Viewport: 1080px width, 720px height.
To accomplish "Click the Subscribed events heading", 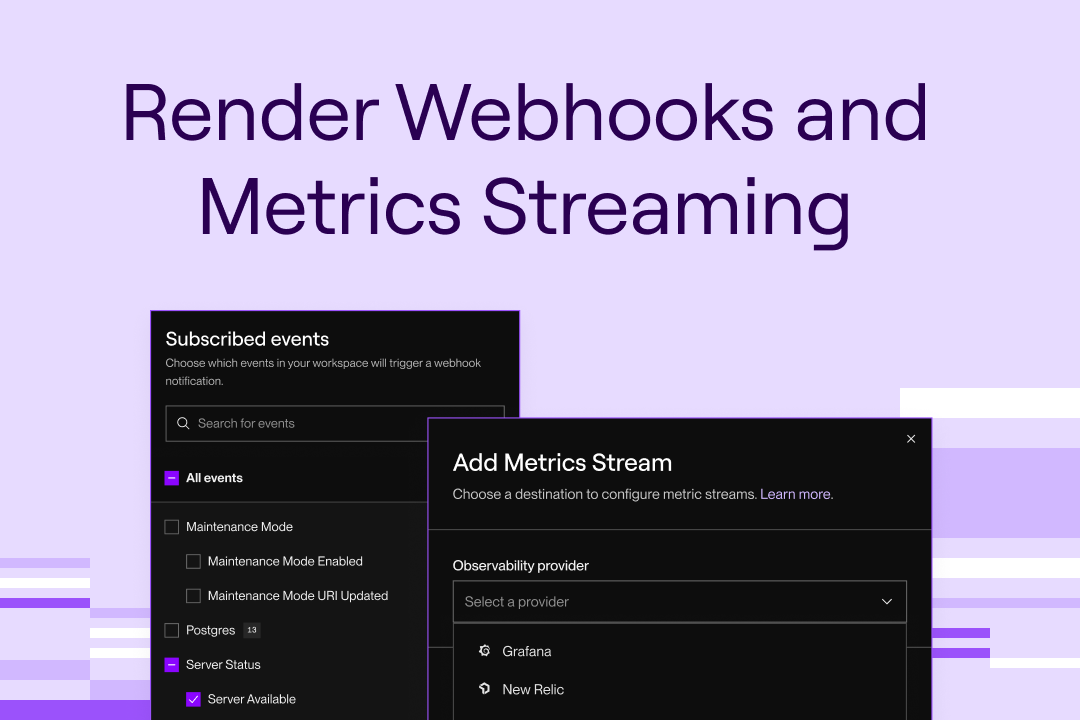I will click(247, 339).
